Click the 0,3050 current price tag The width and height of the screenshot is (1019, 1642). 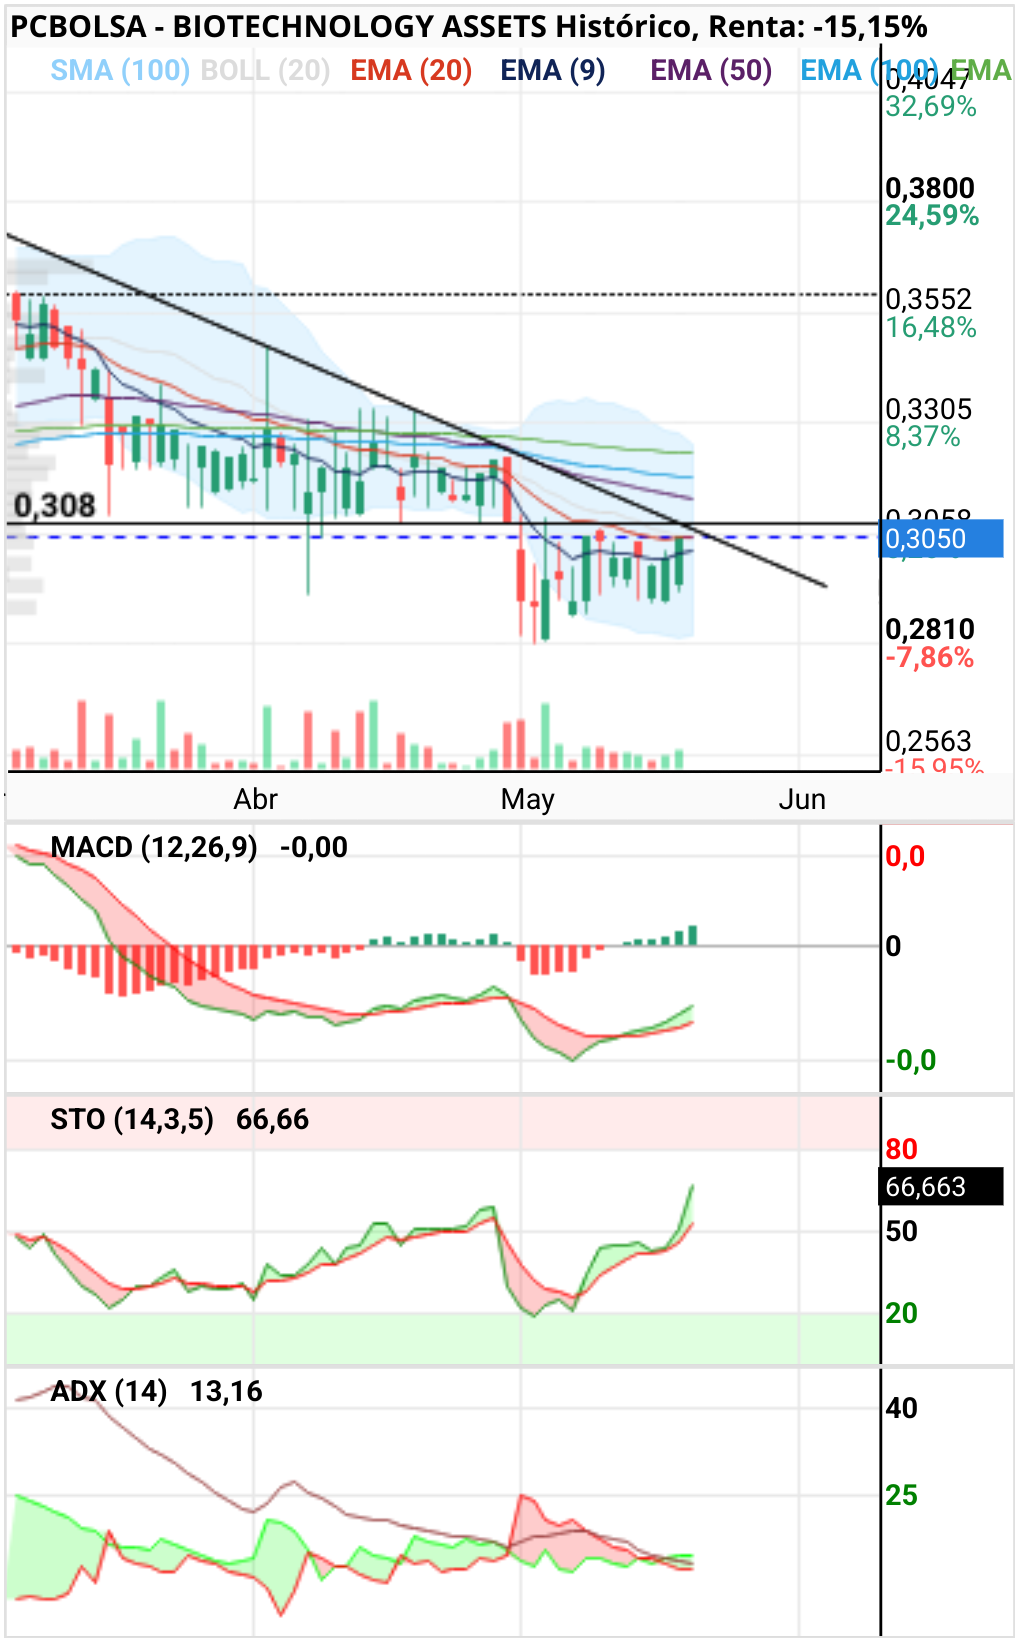(x=942, y=539)
